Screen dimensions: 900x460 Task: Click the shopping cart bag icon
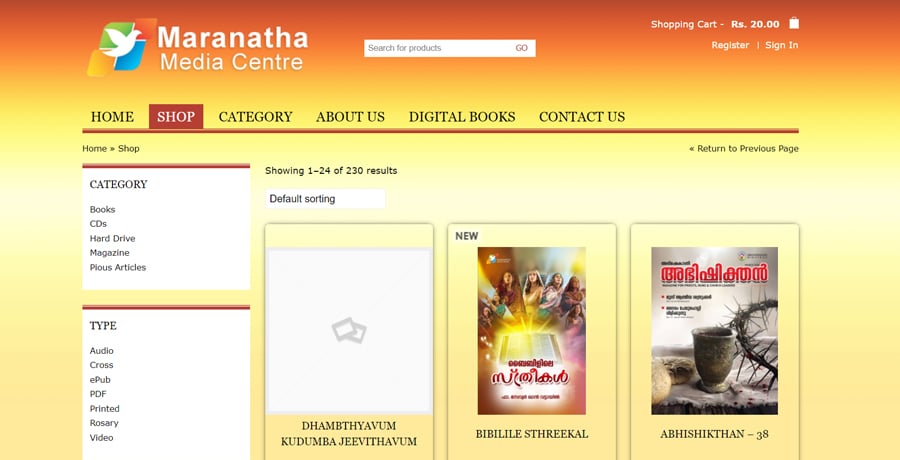[794, 23]
